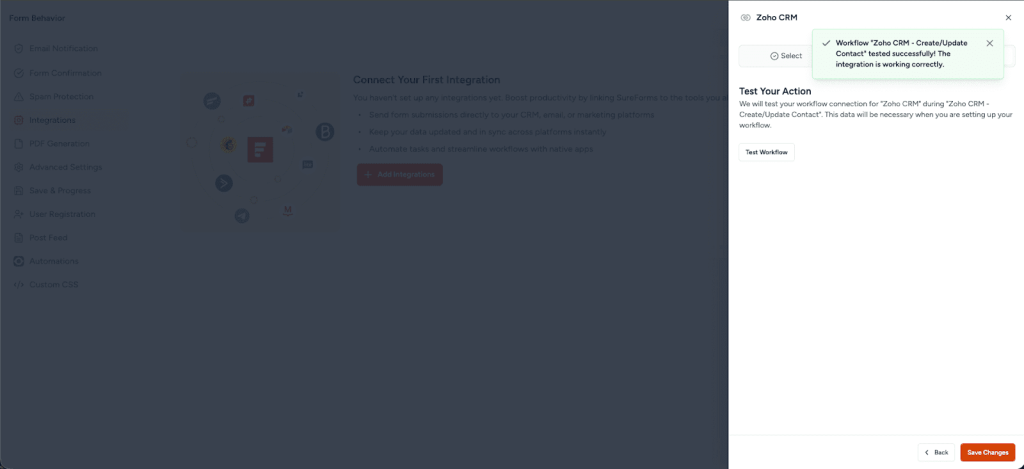Click the integrations illustration graphic
1024x469 pixels.
[x=259, y=157]
